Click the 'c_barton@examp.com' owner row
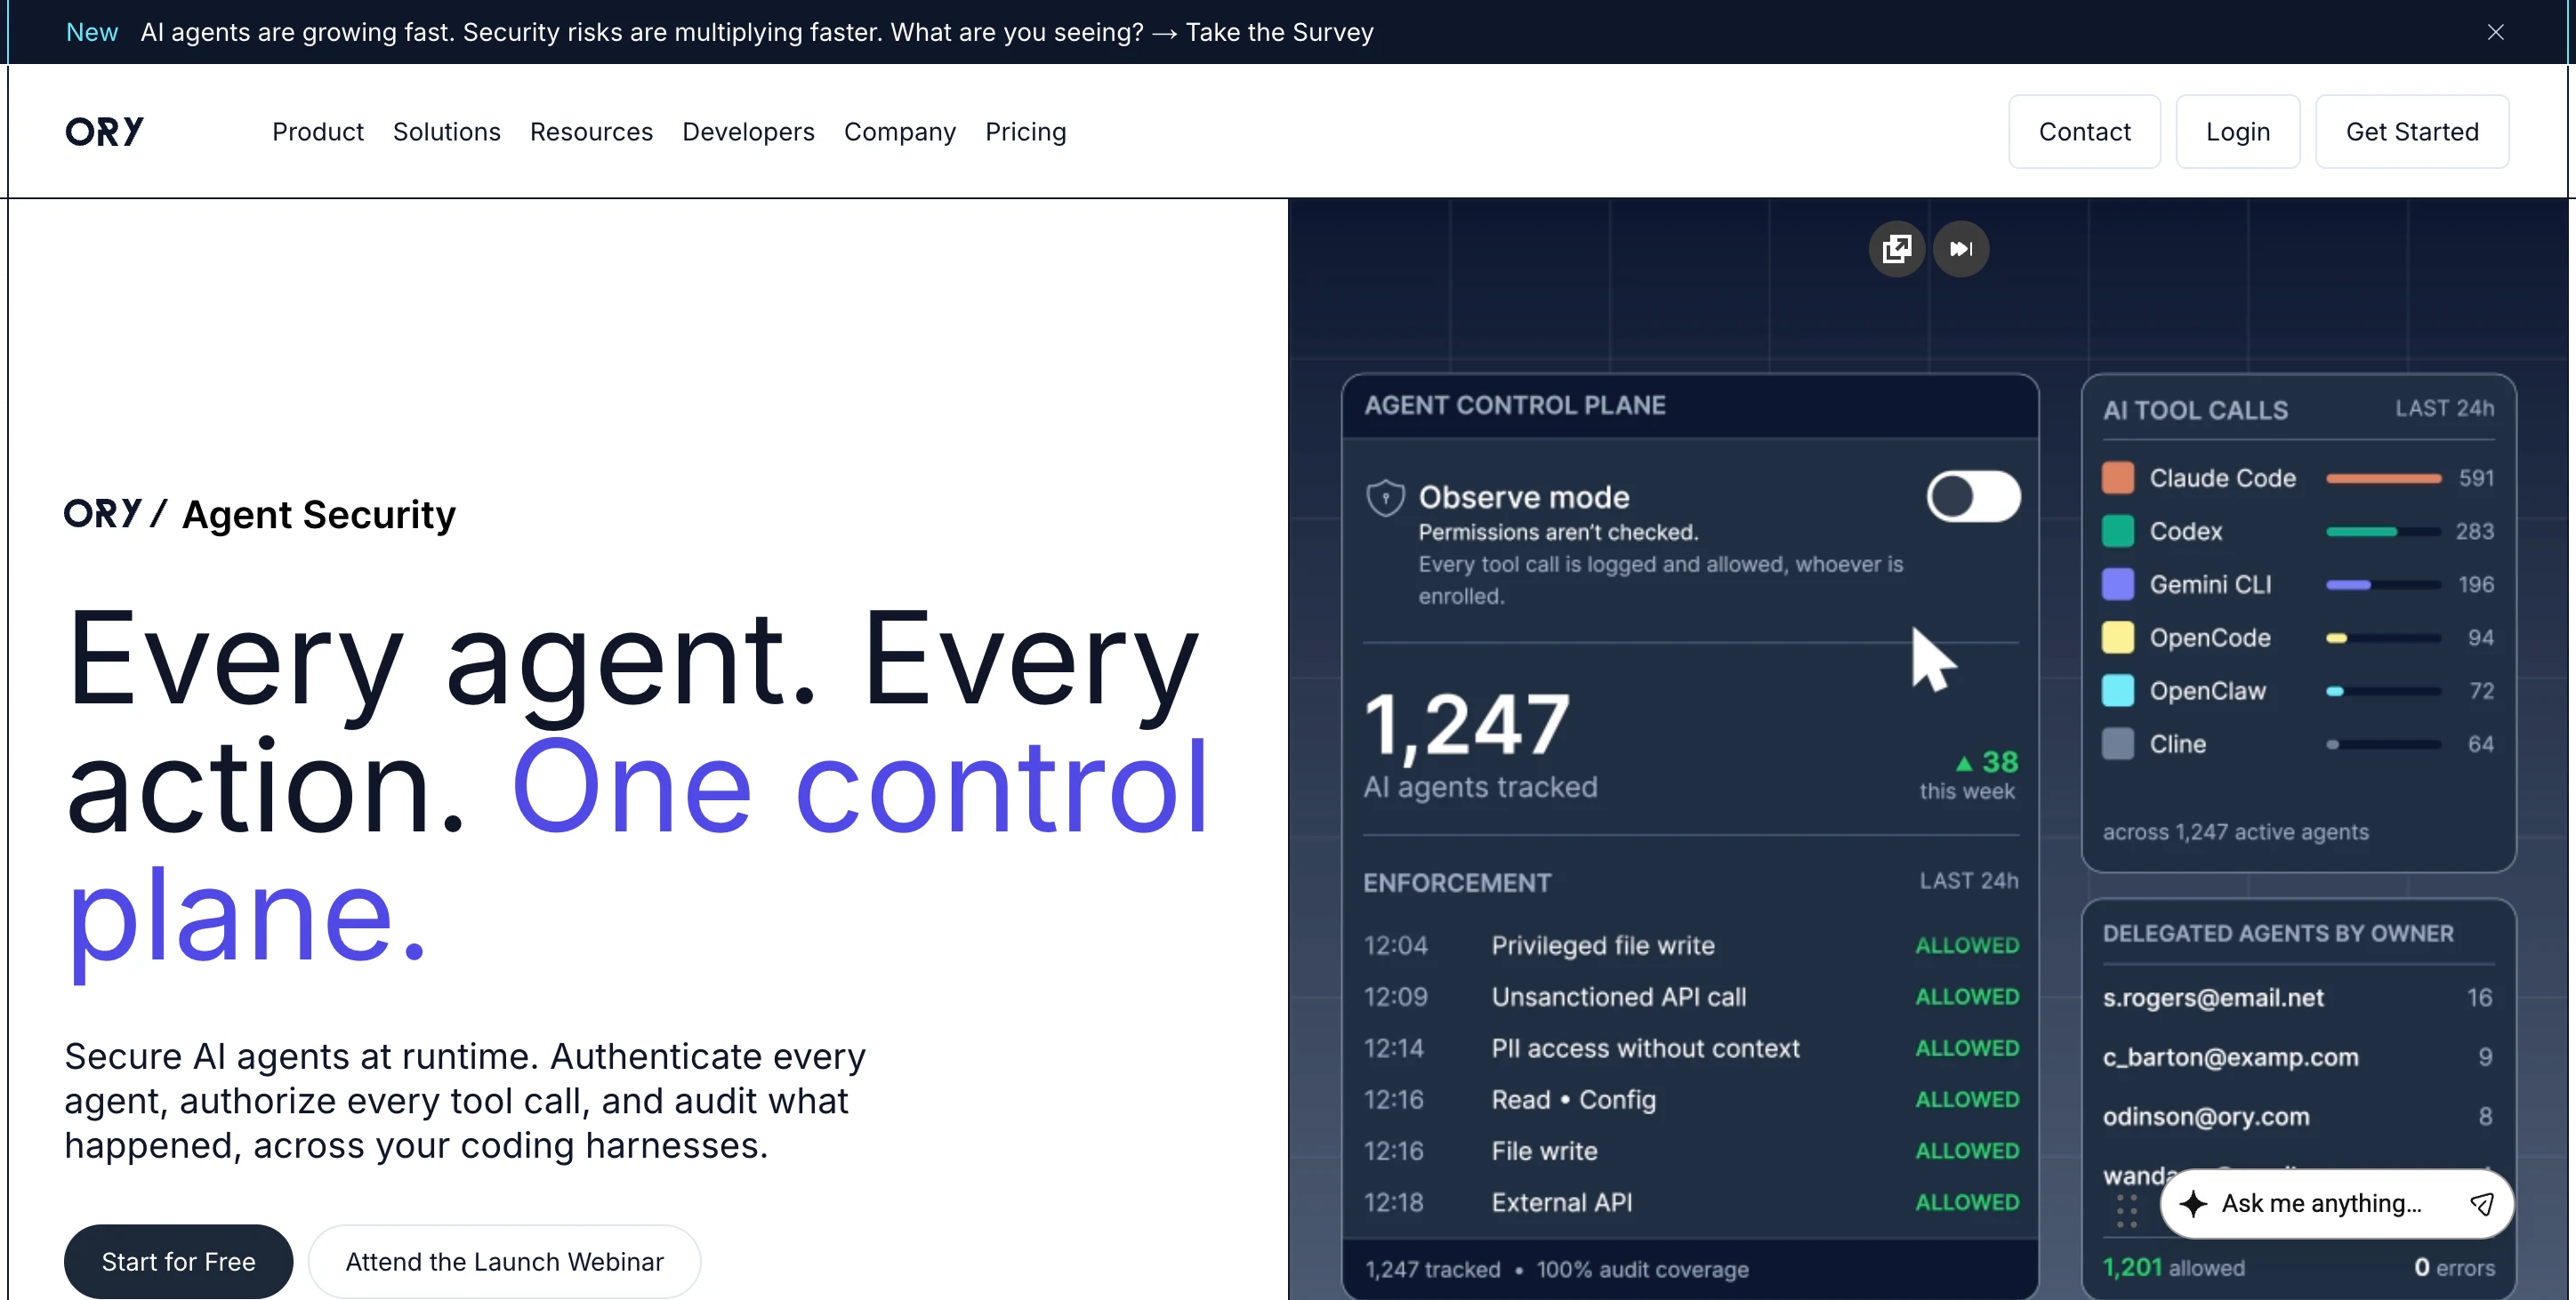The width and height of the screenshot is (2576, 1300). (x=2298, y=1057)
